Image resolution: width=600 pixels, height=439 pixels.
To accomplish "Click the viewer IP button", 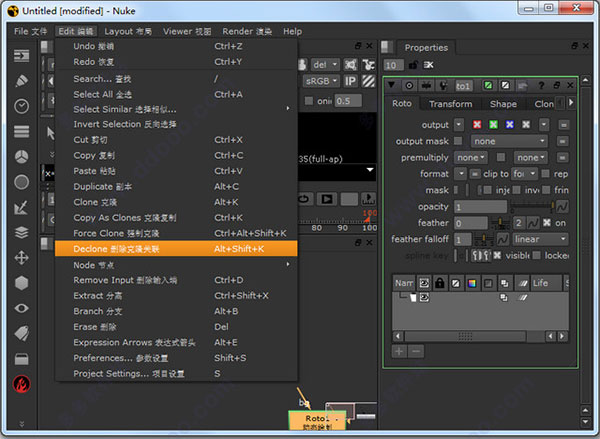I will point(350,81).
